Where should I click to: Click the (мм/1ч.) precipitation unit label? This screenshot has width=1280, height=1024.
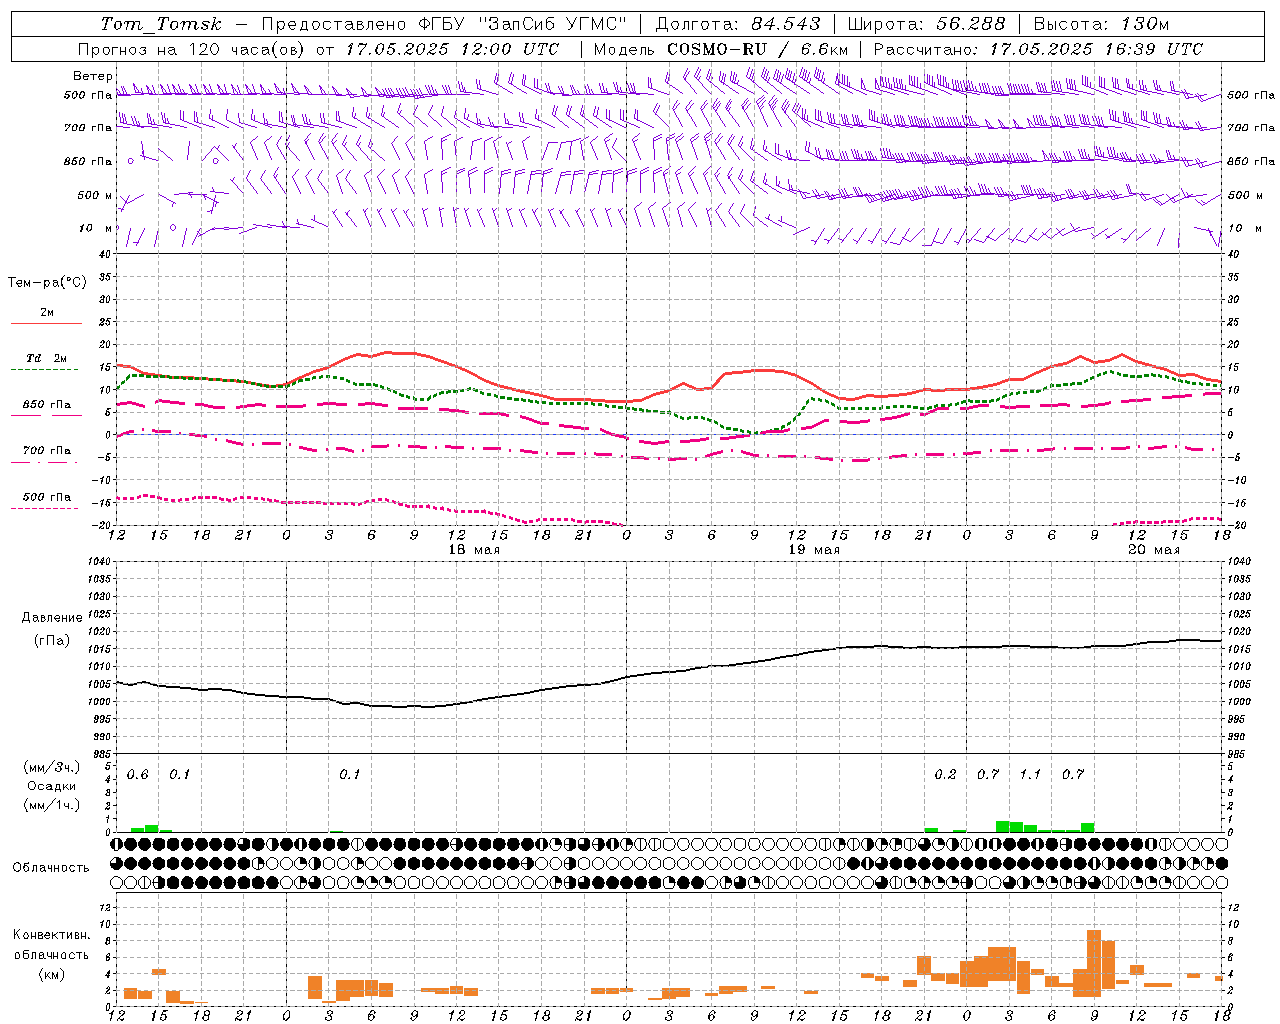52,805
